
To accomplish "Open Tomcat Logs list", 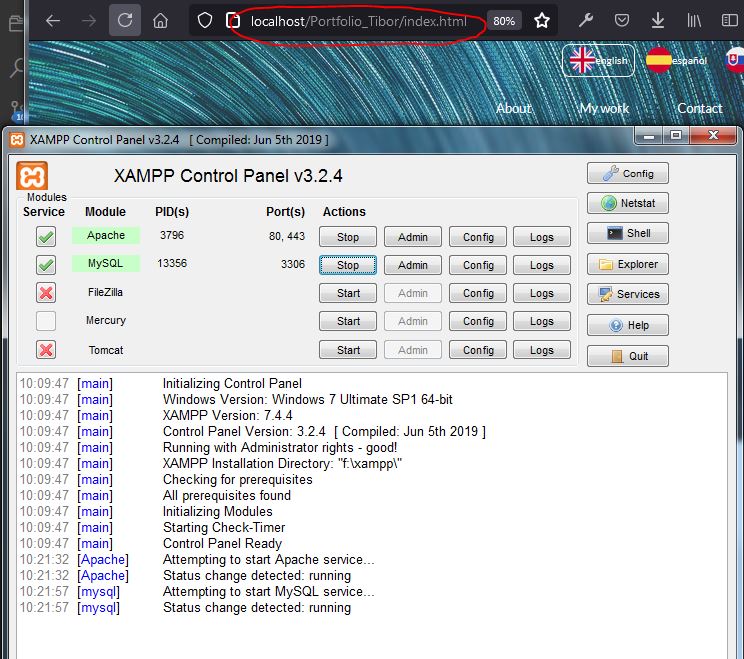I will tap(542, 350).
